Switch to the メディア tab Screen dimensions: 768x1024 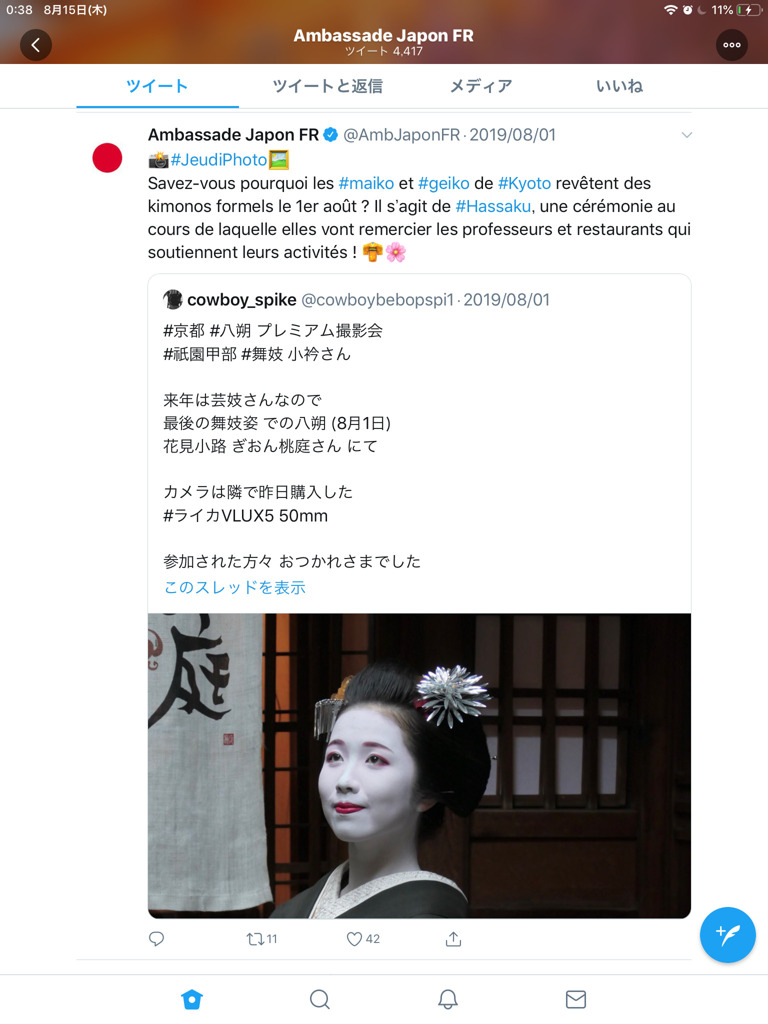click(x=481, y=86)
